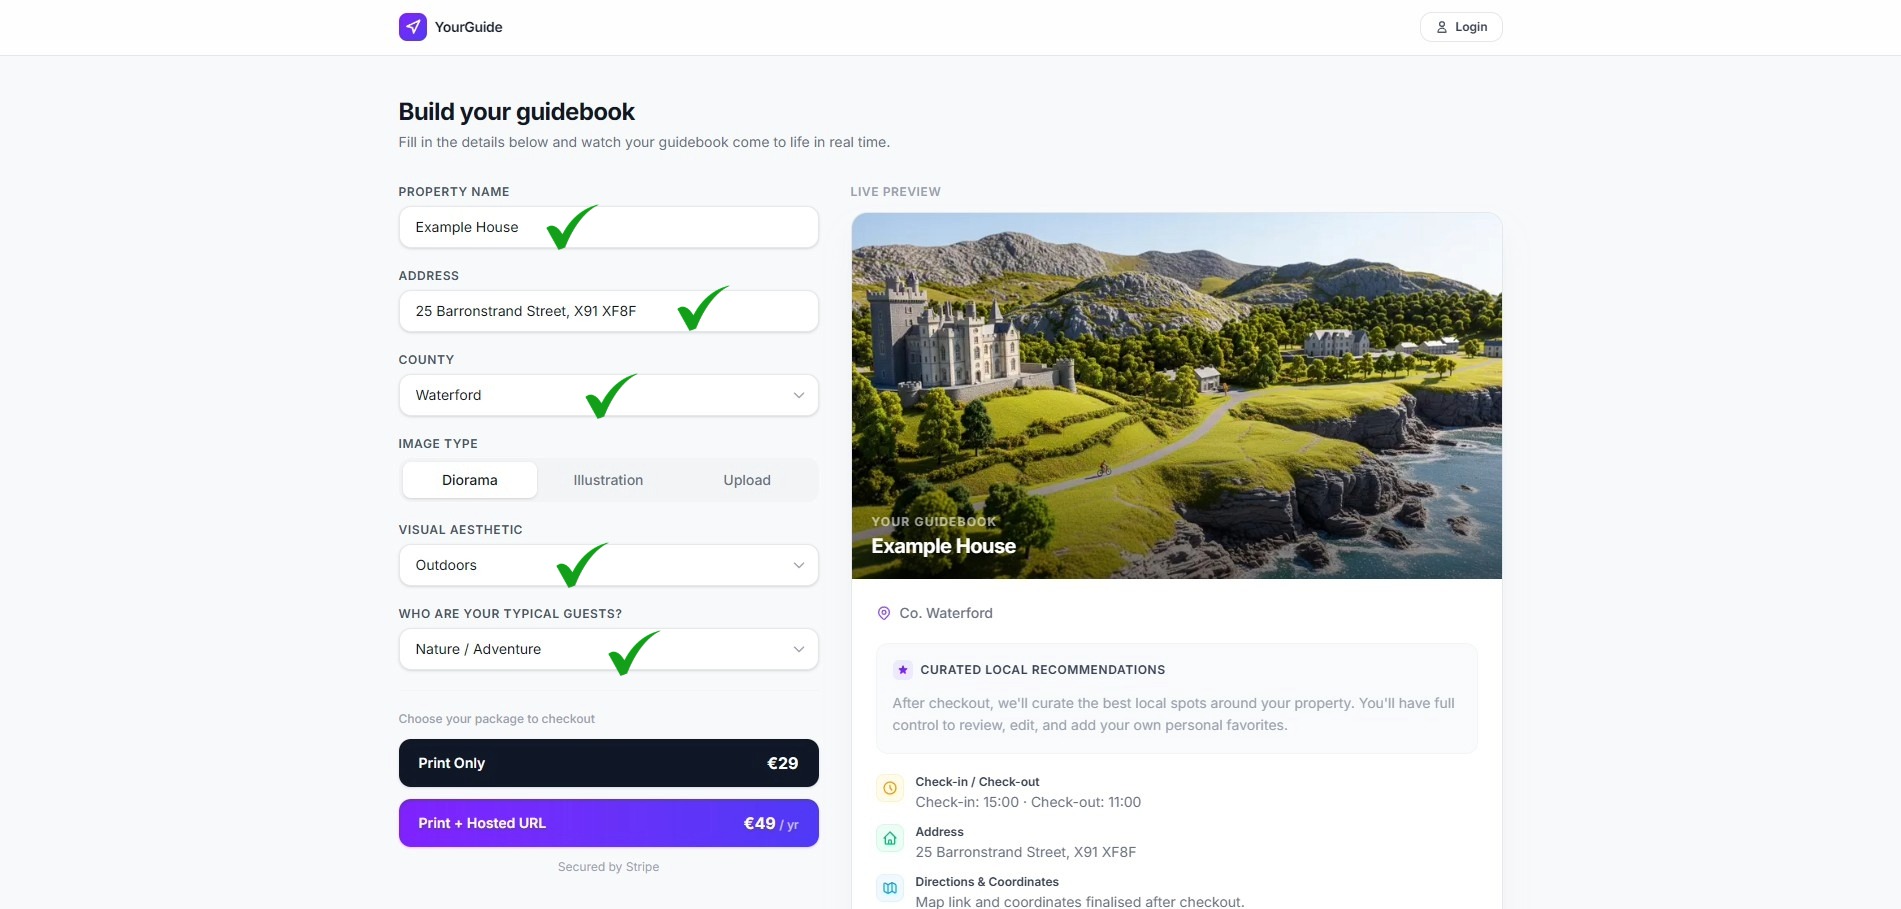1901x909 pixels.
Task: Click the castle guidebook preview image
Action: [x=1176, y=396]
